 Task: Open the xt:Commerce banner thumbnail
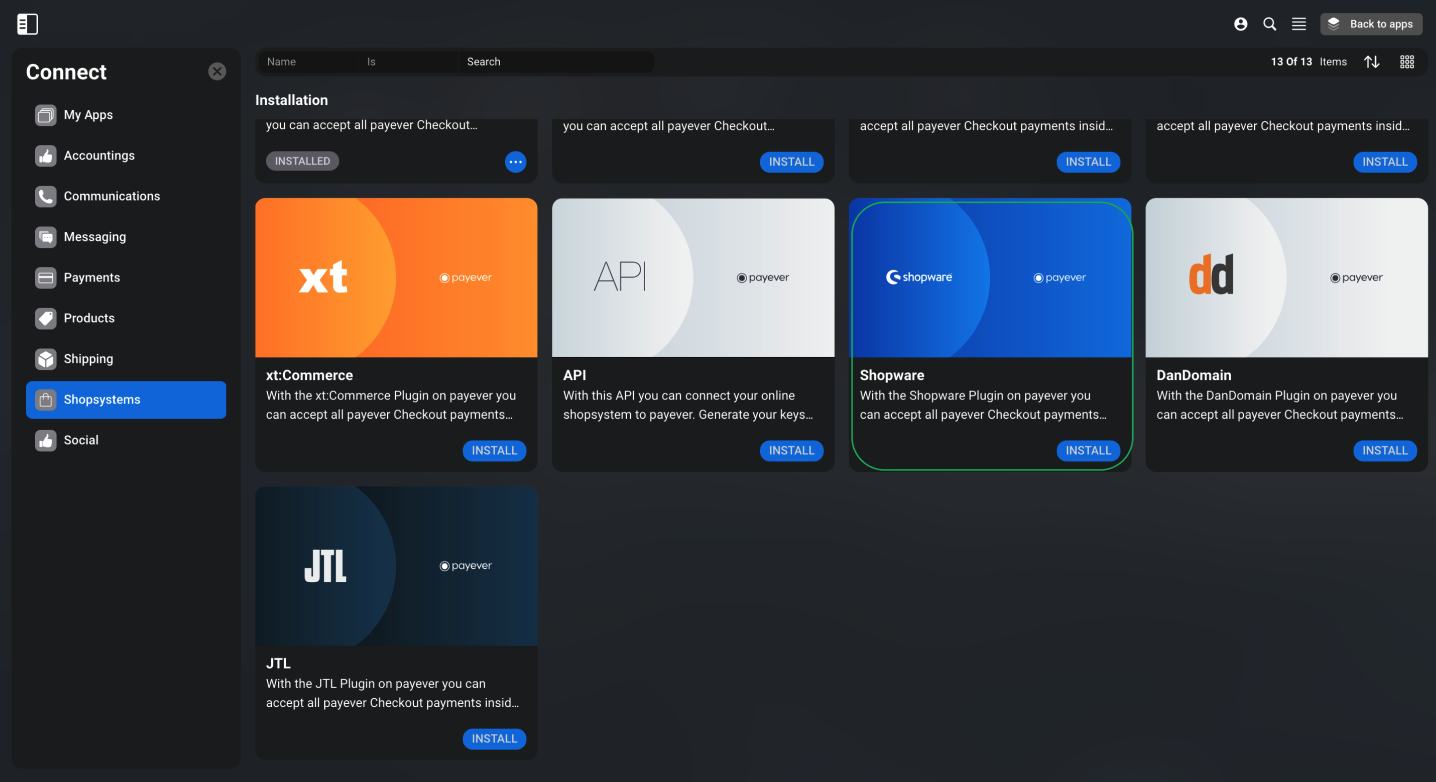[396, 278]
